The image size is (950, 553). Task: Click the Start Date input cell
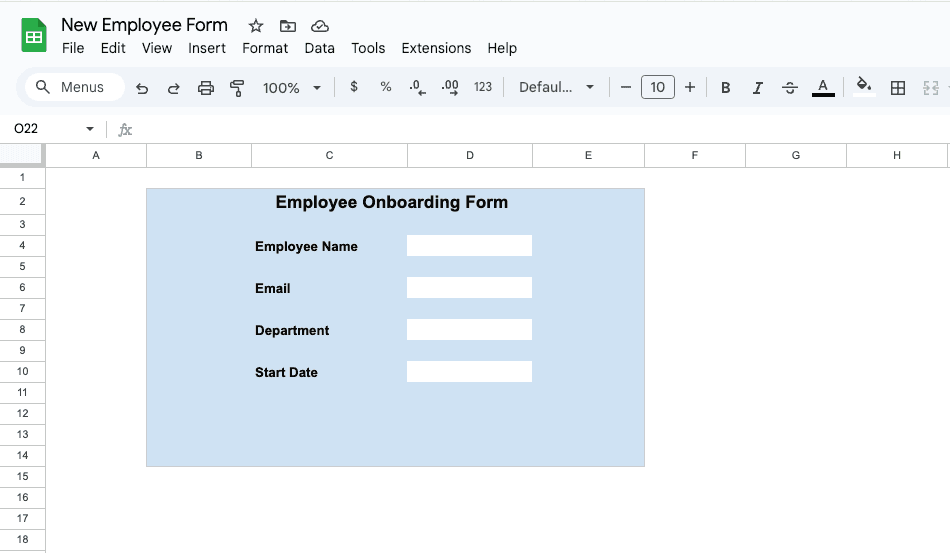click(x=470, y=372)
